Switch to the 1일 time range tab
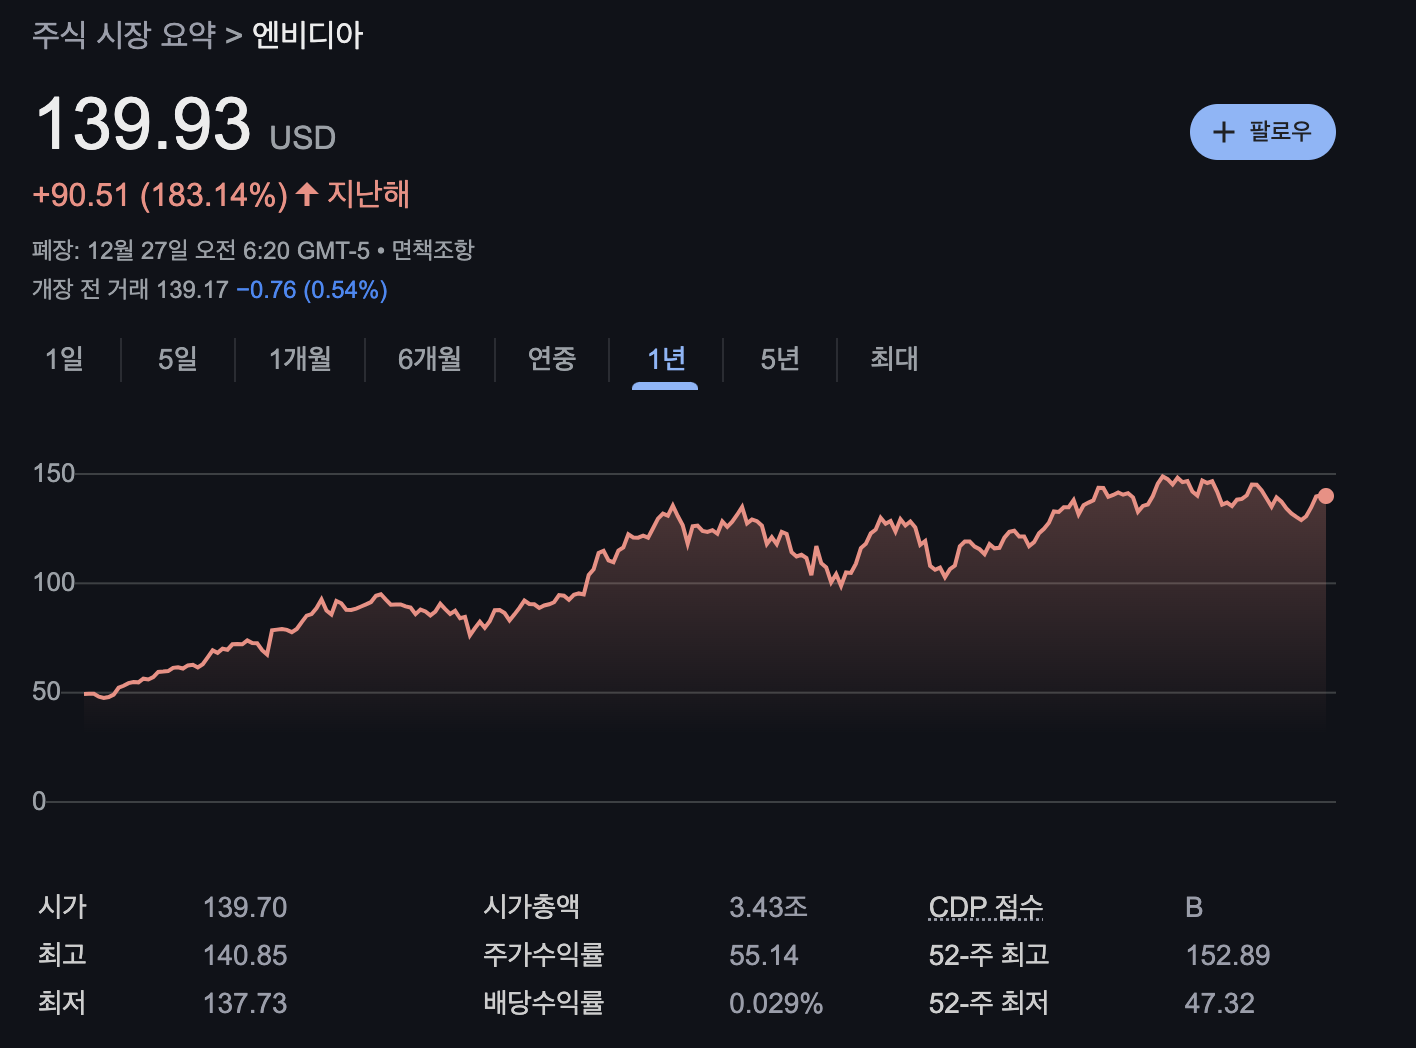The height and width of the screenshot is (1048, 1416). tap(63, 360)
